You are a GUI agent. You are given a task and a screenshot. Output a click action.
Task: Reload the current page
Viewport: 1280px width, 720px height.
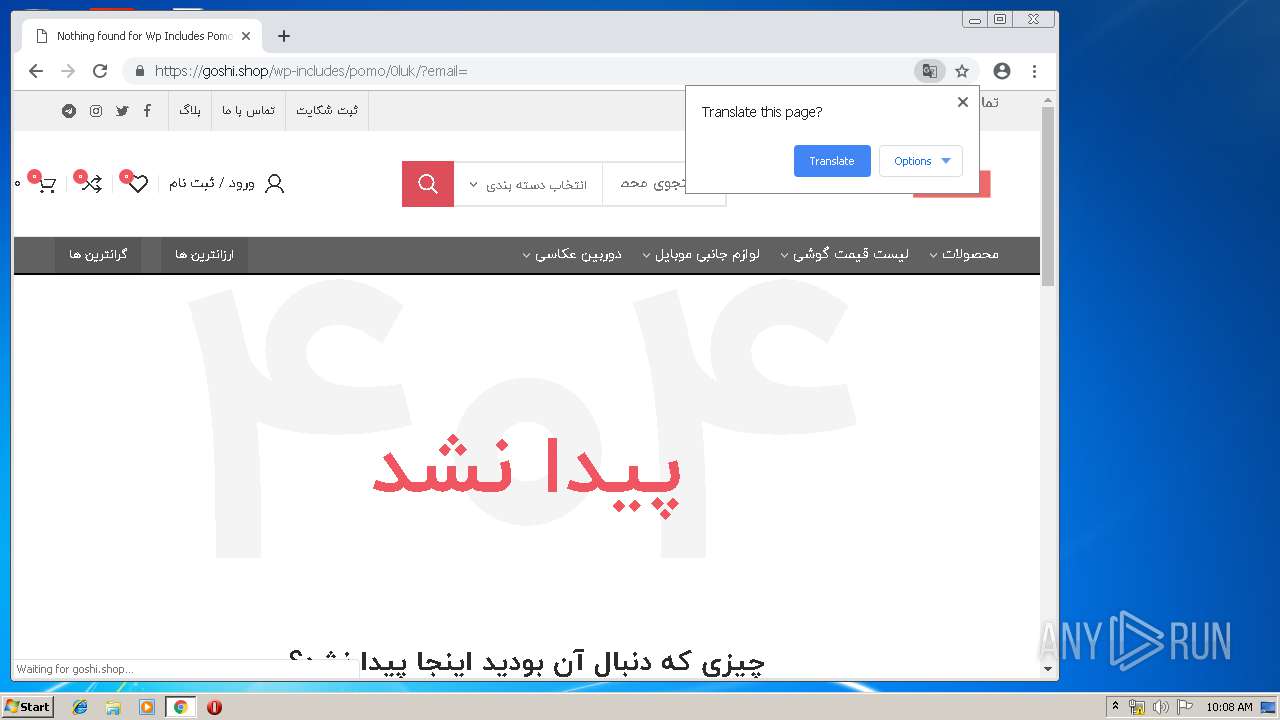(x=100, y=71)
